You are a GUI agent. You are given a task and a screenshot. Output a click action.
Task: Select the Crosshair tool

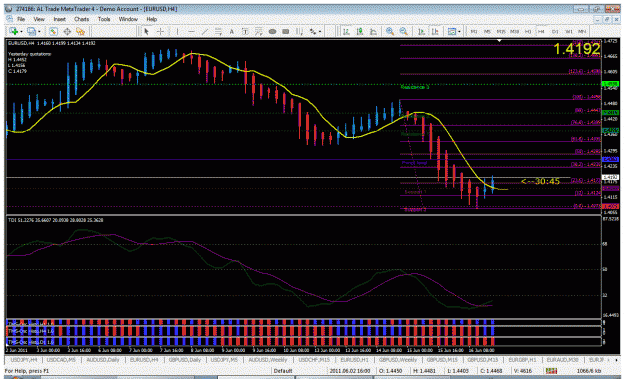[x=160, y=31]
